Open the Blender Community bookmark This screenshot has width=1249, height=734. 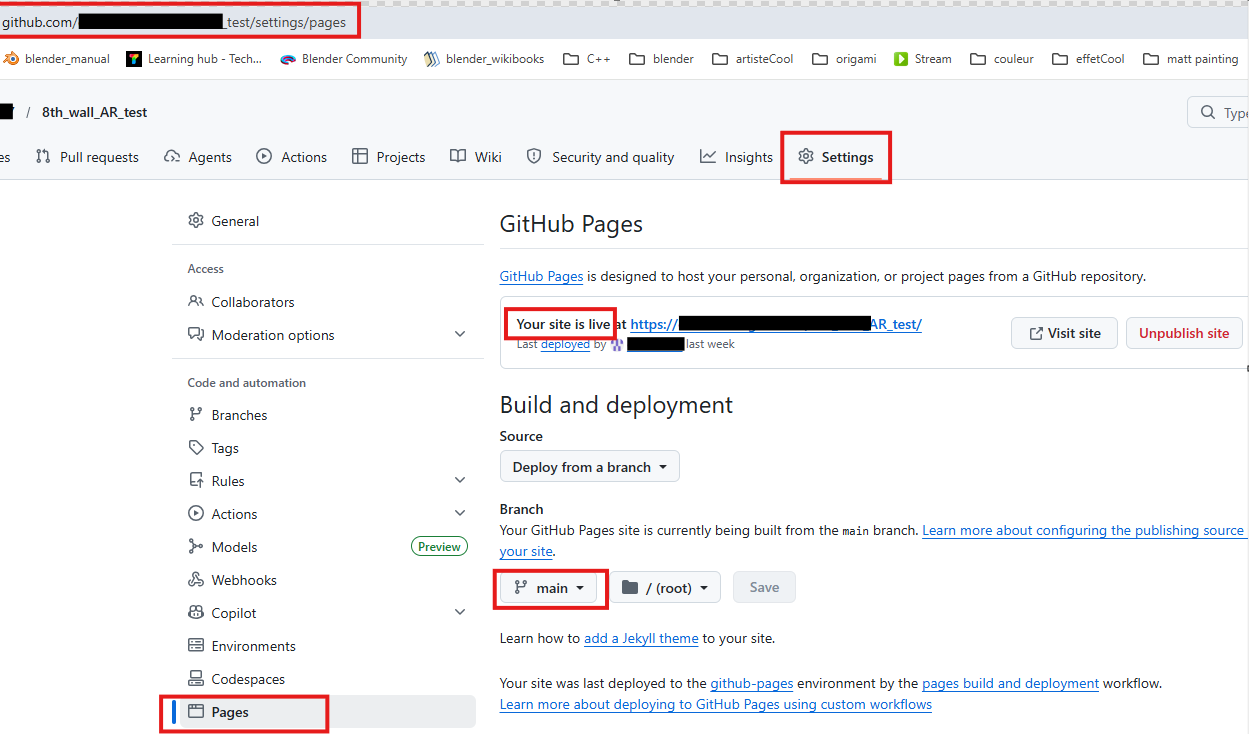344,59
